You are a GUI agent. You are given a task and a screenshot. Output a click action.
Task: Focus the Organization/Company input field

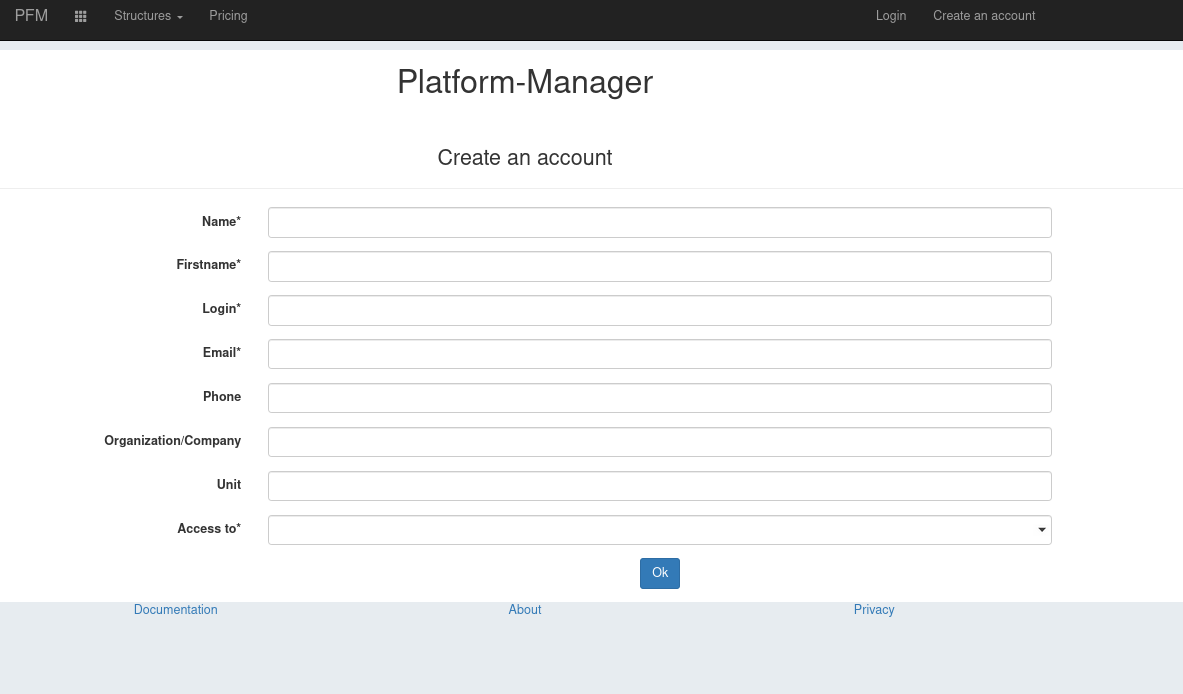[x=659, y=442]
